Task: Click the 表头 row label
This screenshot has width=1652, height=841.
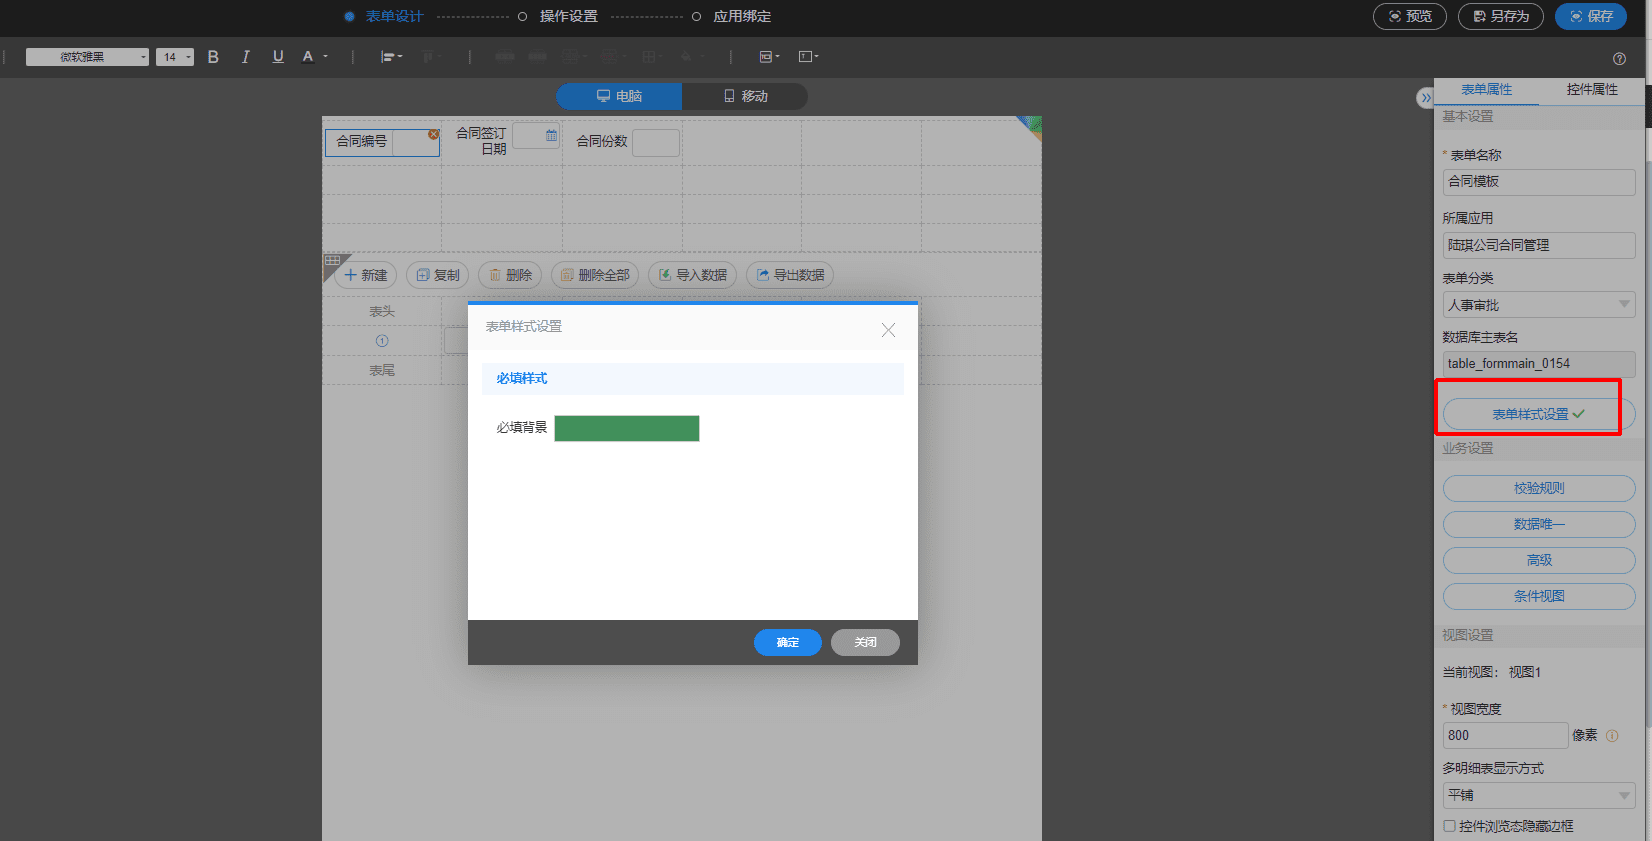Action: [x=382, y=311]
